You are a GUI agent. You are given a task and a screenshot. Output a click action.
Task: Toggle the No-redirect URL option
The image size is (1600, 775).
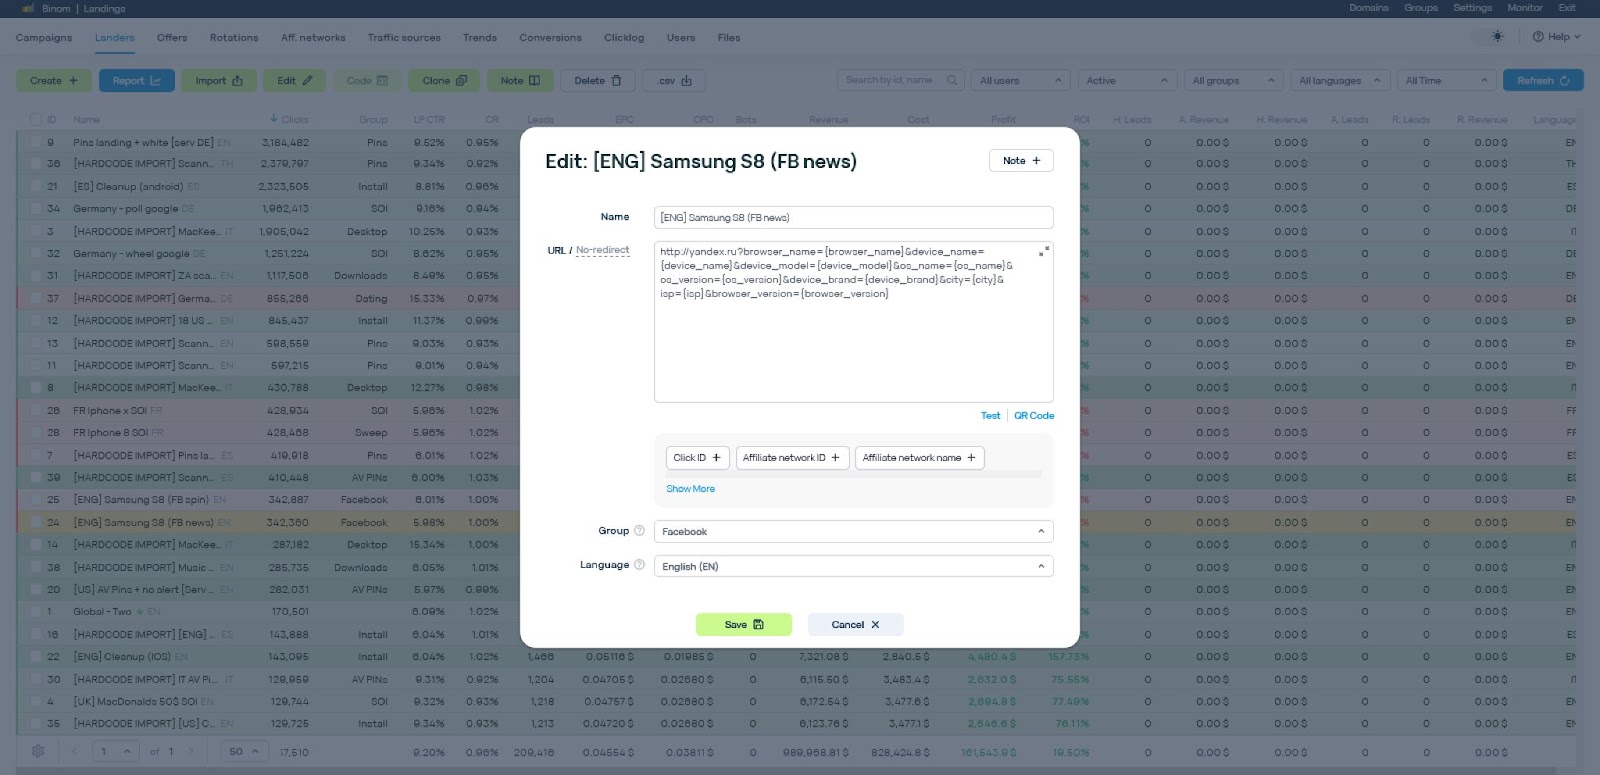tap(602, 250)
